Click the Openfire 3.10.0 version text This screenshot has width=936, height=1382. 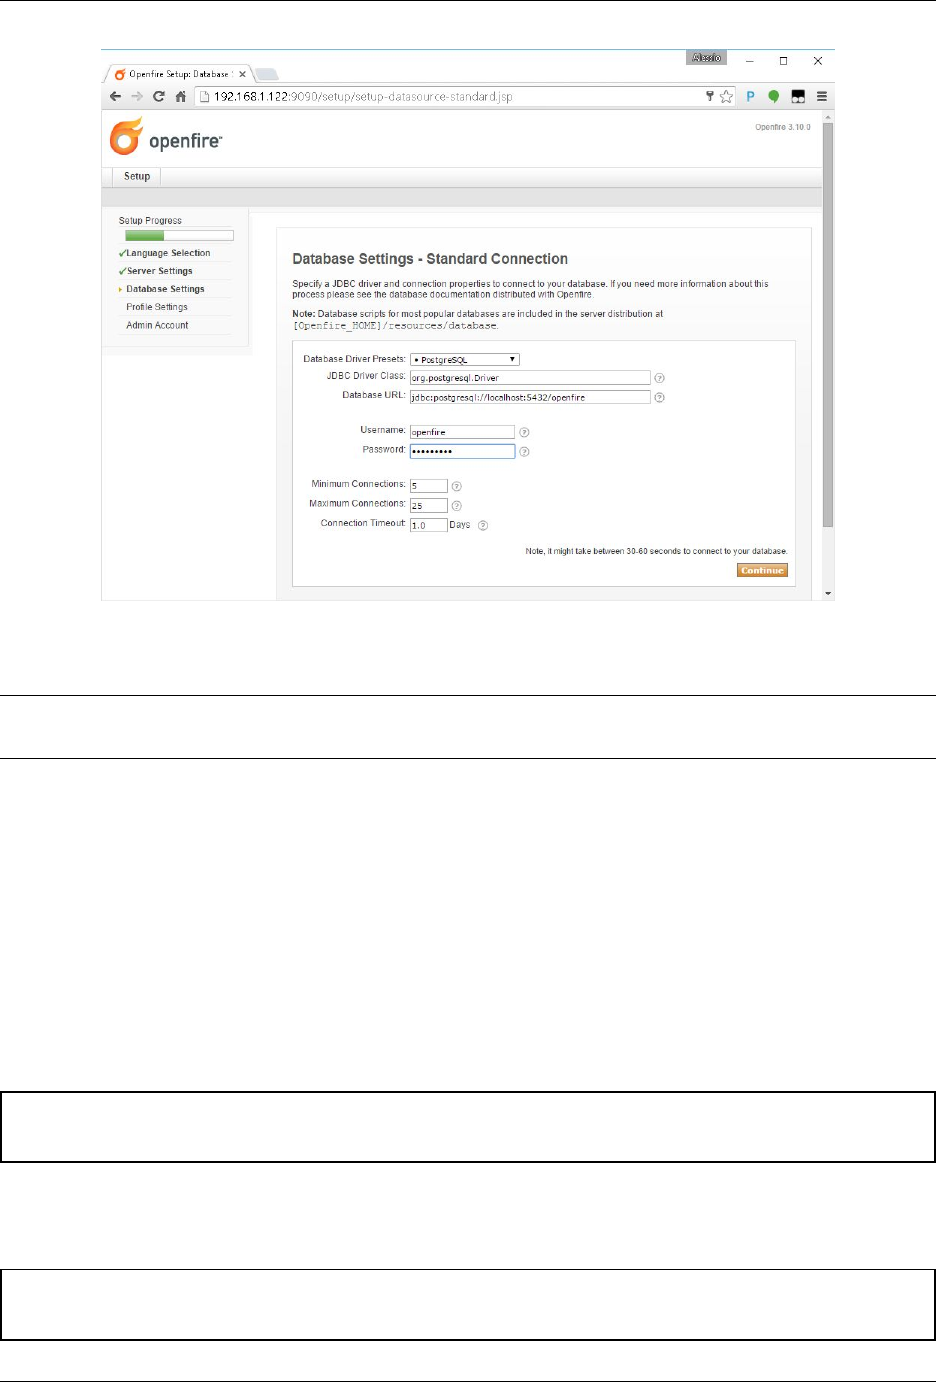tap(783, 128)
